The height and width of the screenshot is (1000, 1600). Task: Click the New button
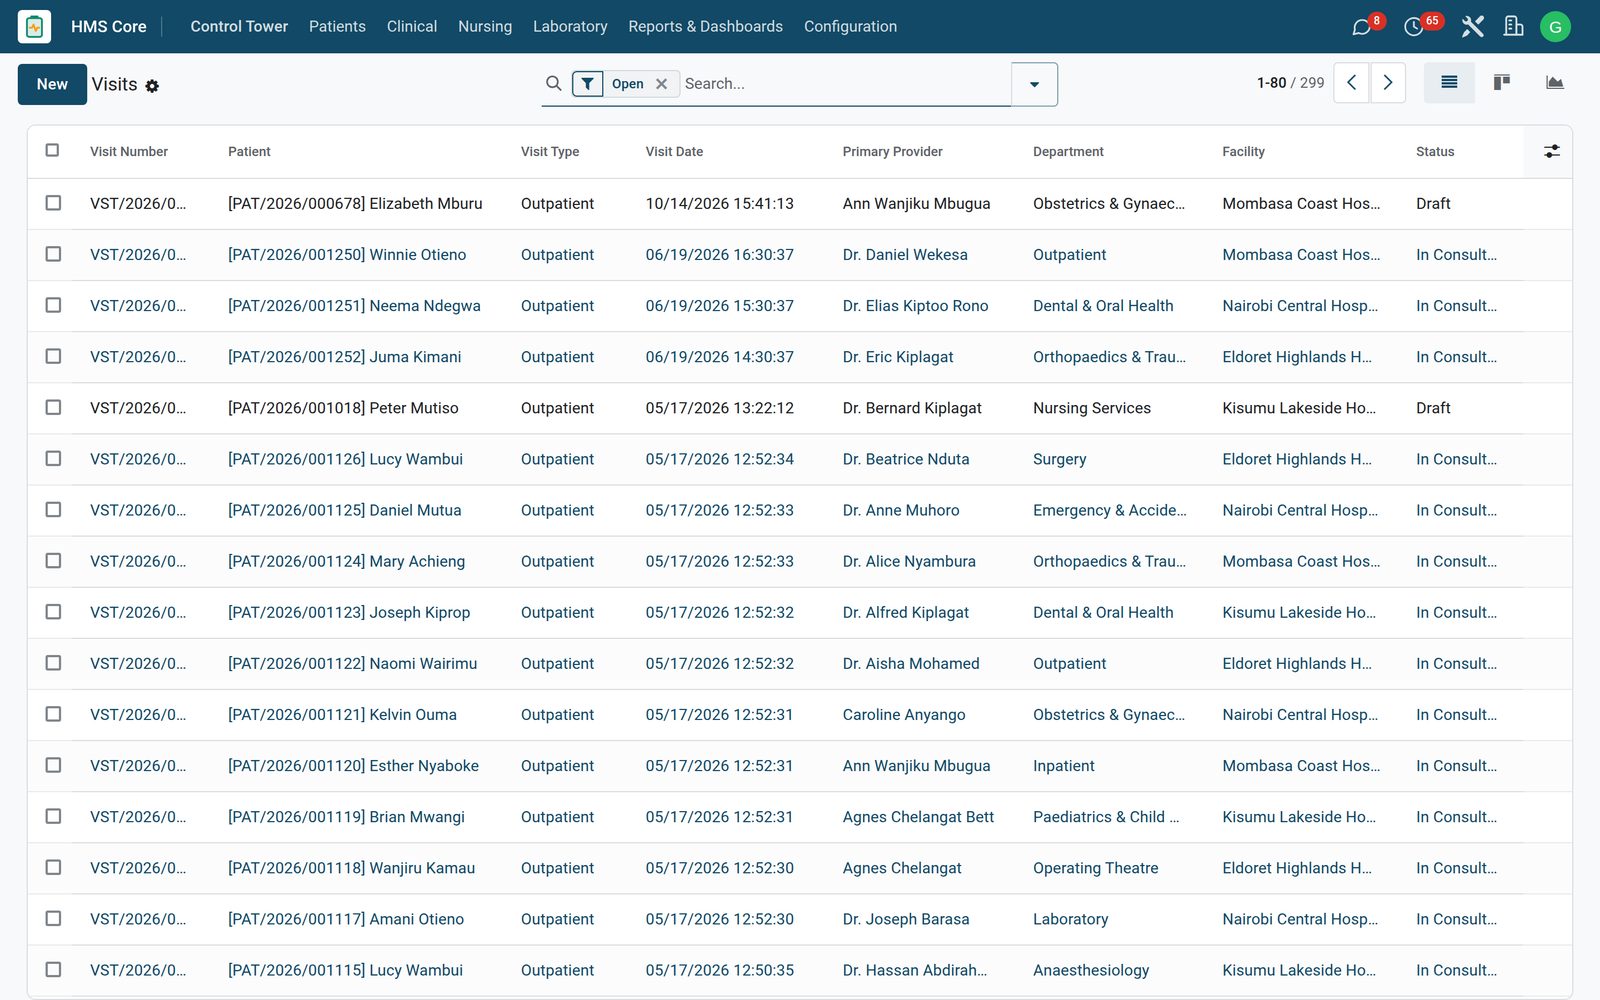52,84
